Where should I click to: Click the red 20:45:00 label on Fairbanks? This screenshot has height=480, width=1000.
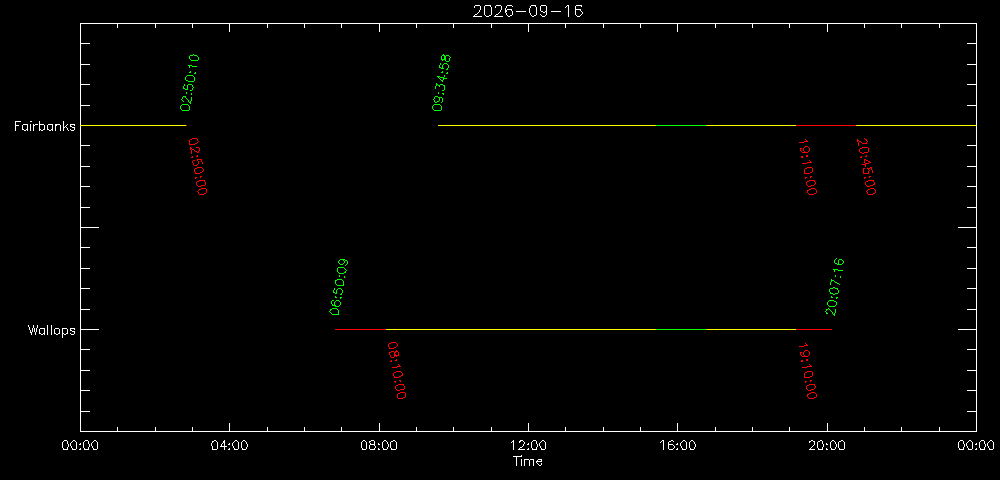(x=865, y=166)
